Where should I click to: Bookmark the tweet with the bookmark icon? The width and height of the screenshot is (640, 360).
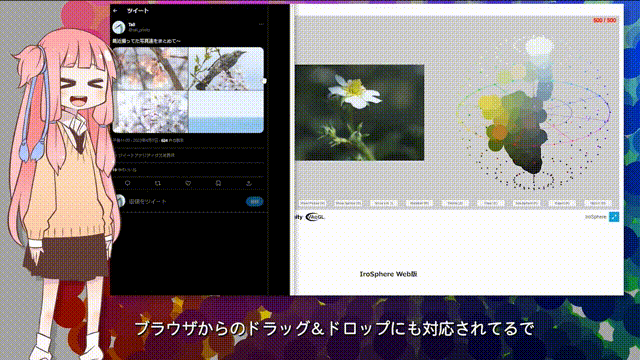click(x=218, y=184)
